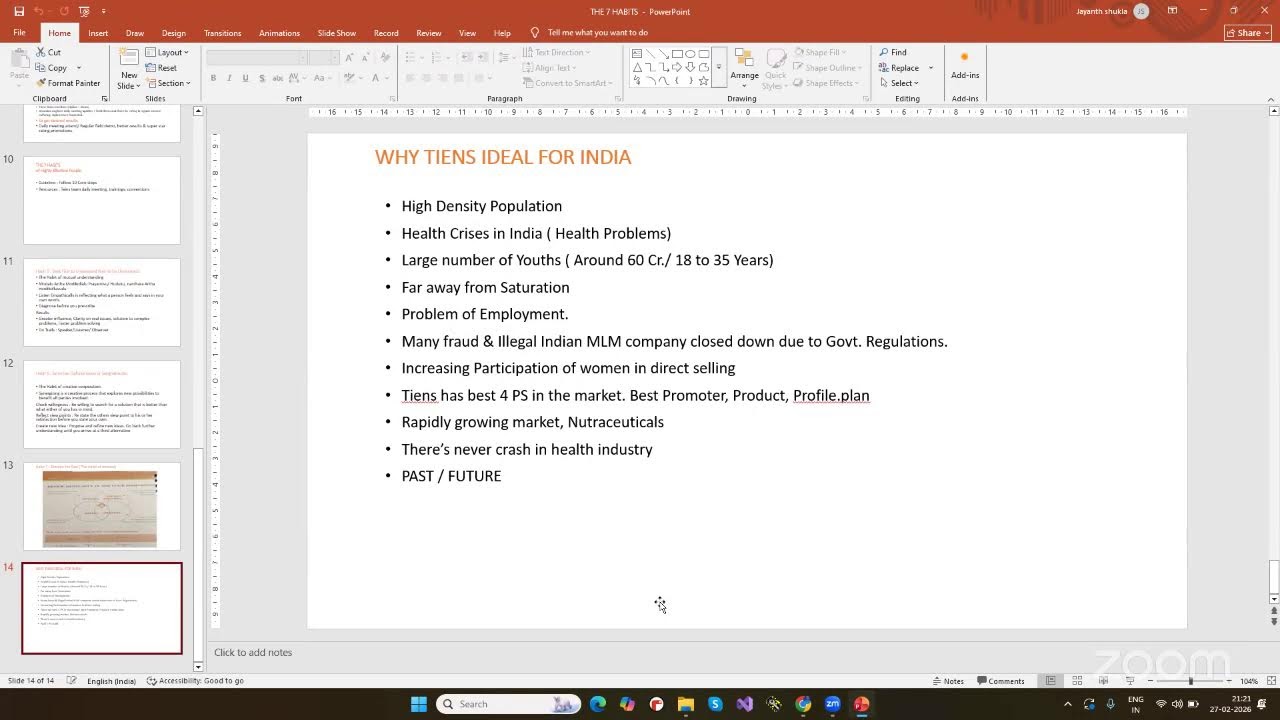Switch to the Insert tab

[98, 33]
